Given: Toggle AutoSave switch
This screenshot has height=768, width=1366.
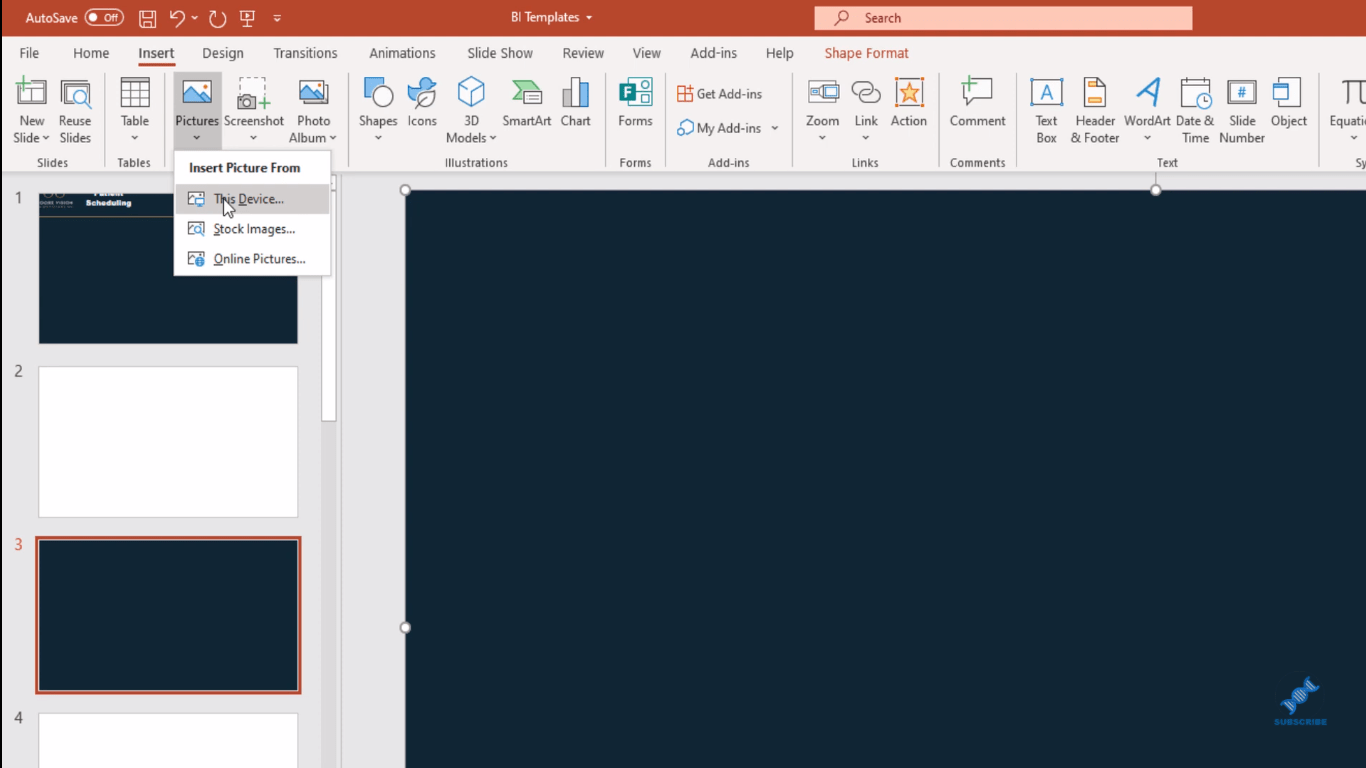Looking at the screenshot, I should point(104,18).
